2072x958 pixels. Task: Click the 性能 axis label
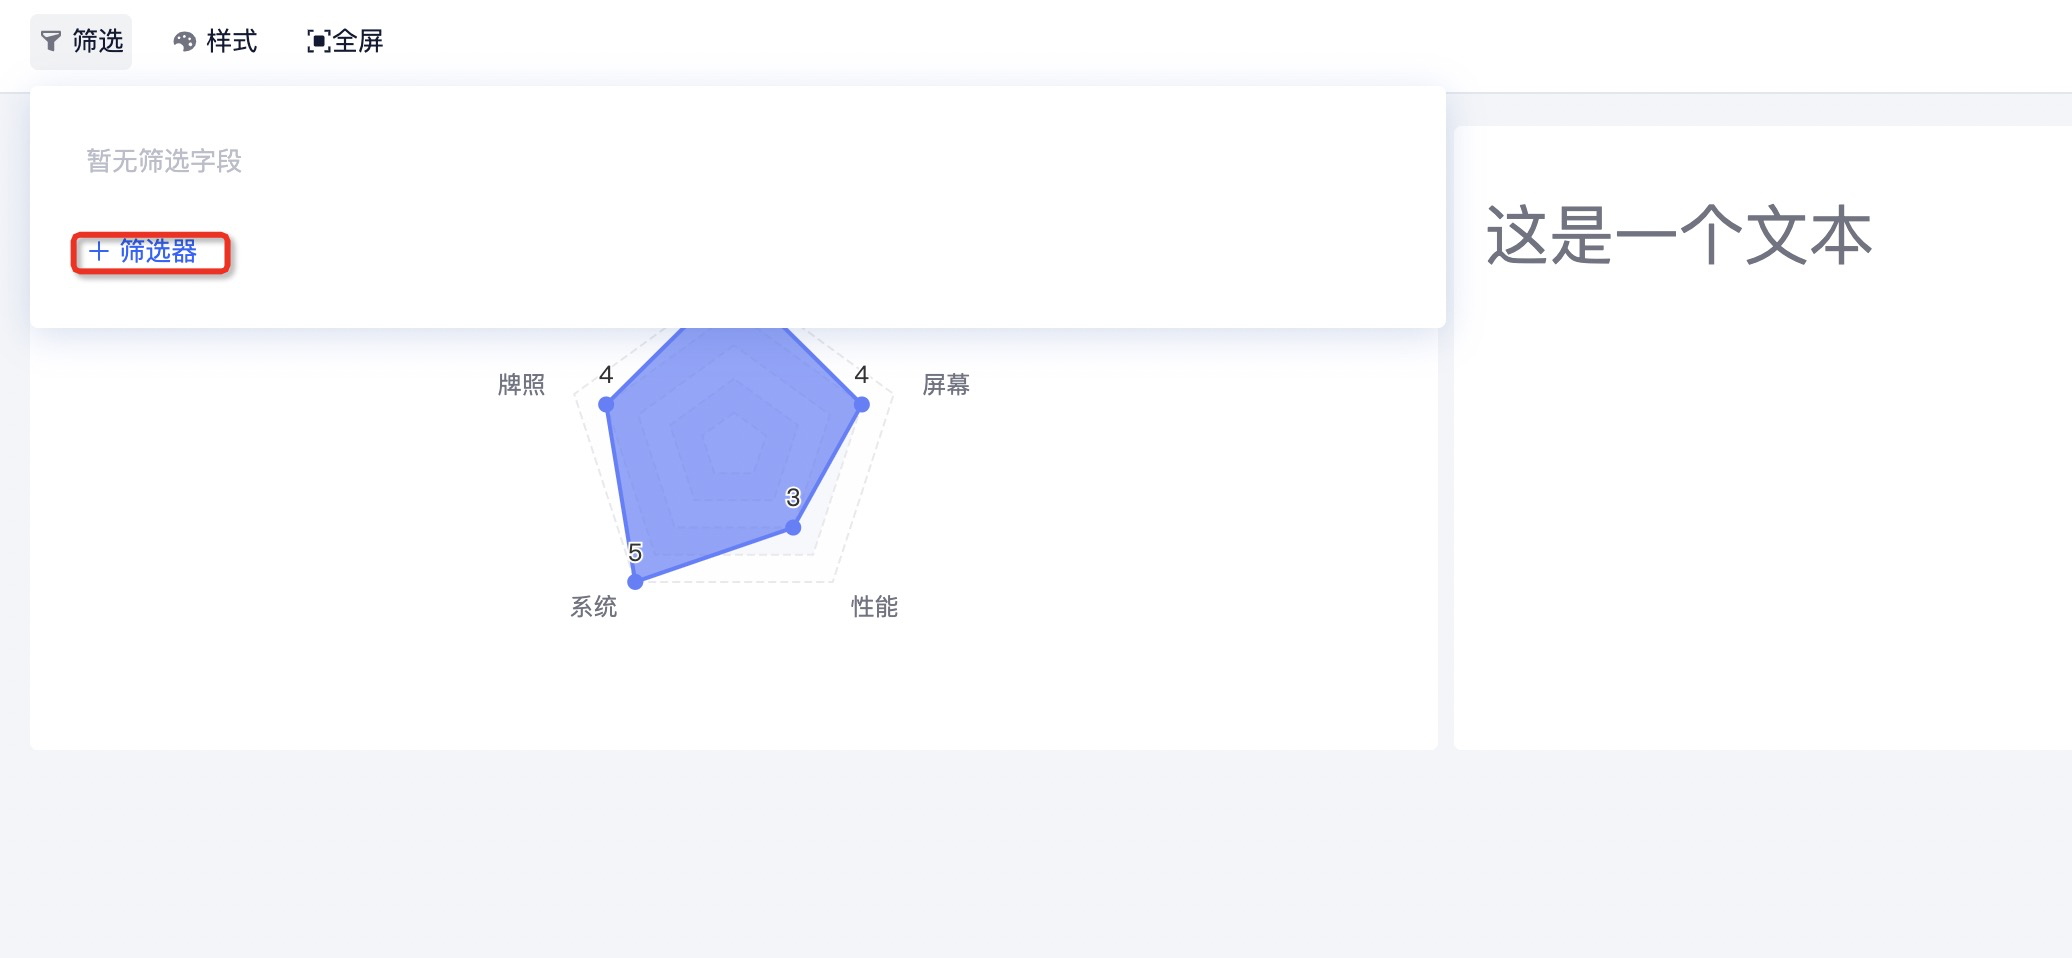tap(875, 607)
